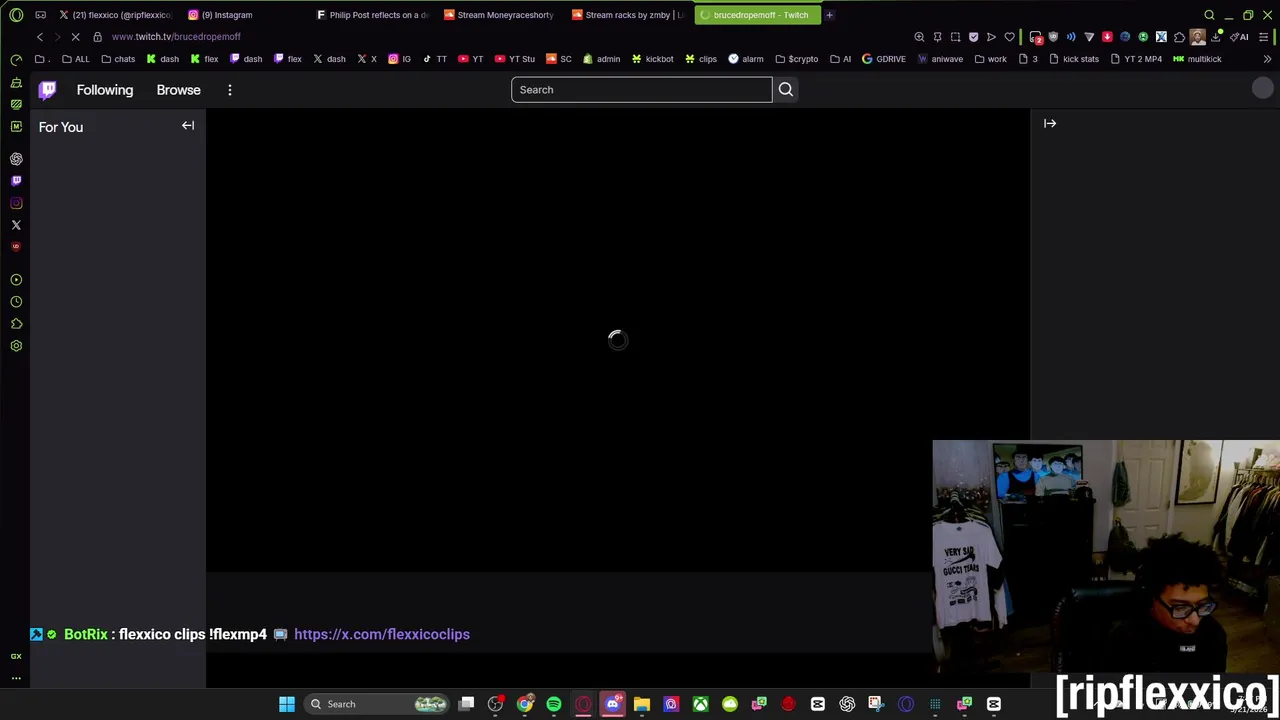Open Twitch panel in Opera sidebar
This screenshot has height=720, width=1280.
(16, 181)
